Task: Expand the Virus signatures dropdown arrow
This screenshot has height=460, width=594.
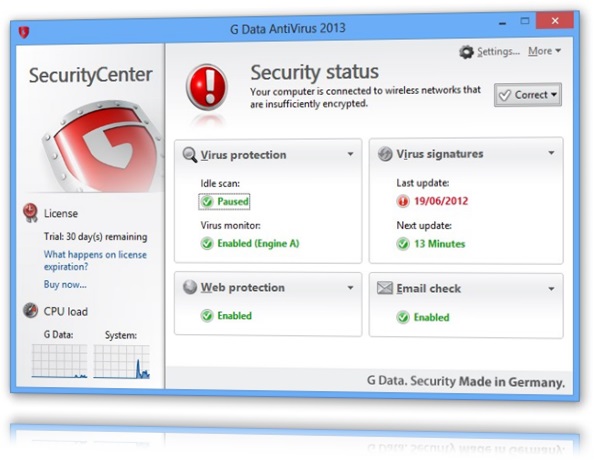Action: (551, 153)
